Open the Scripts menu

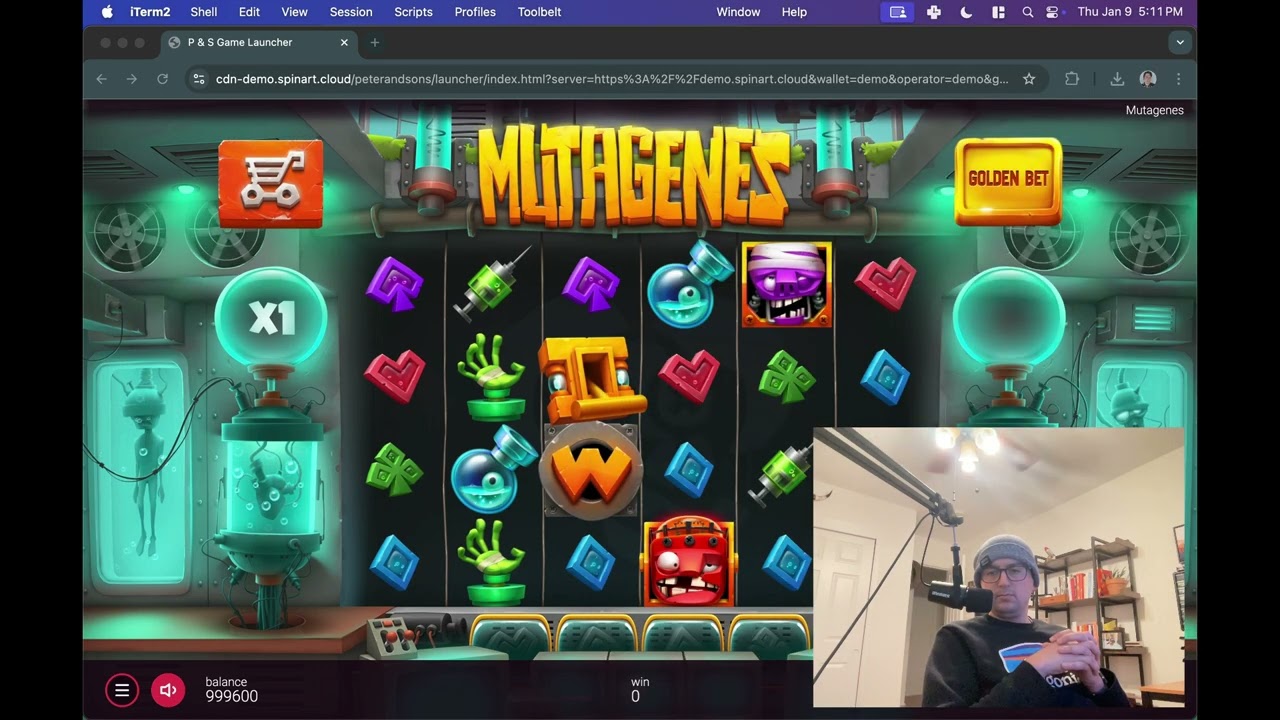pos(413,12)
